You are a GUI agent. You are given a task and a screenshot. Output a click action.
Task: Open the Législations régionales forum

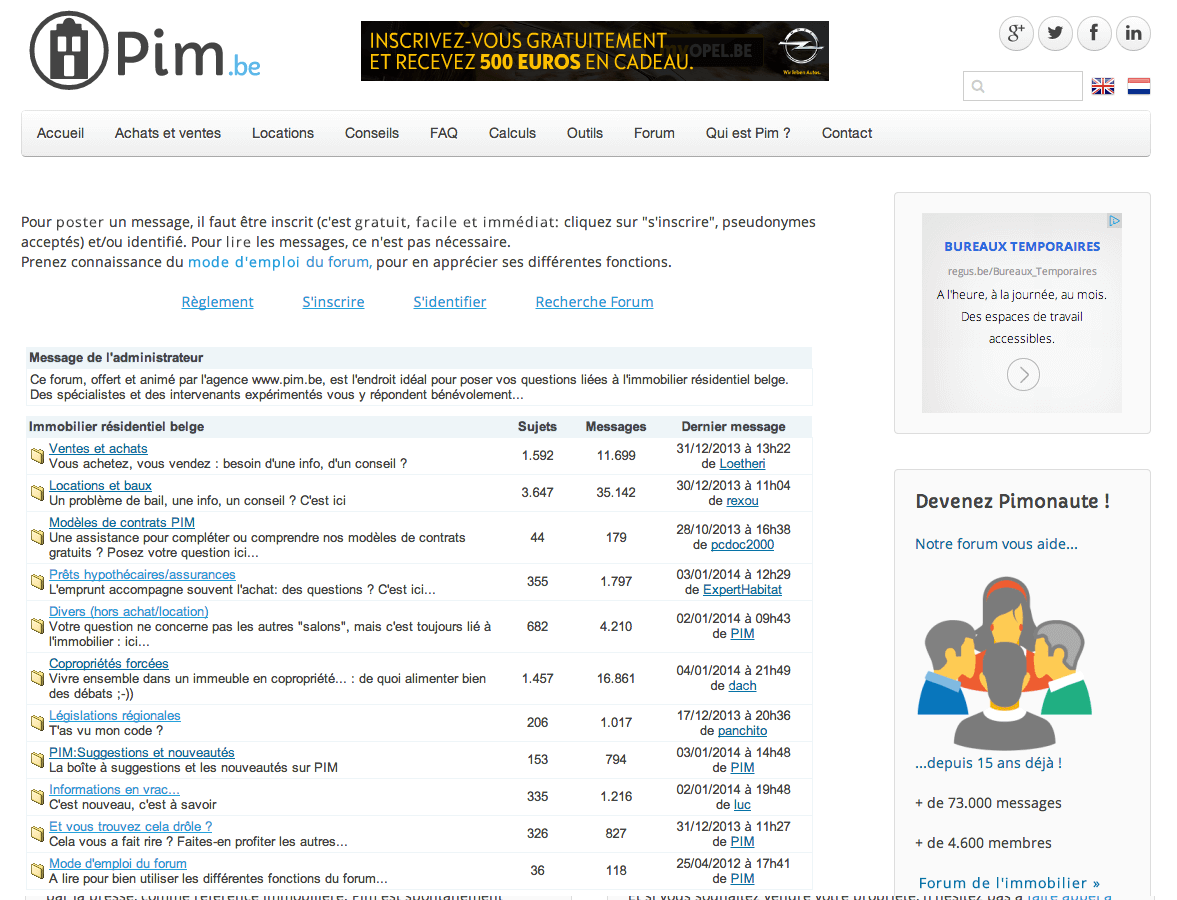(x=115, y=715)
